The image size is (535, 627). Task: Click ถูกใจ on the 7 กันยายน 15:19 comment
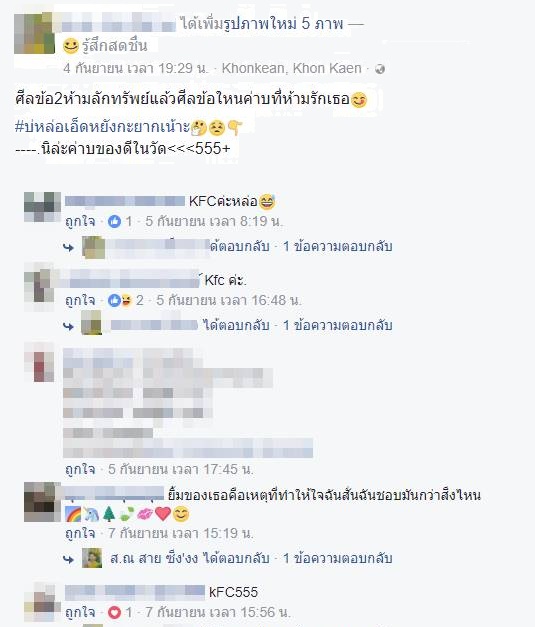80,533
